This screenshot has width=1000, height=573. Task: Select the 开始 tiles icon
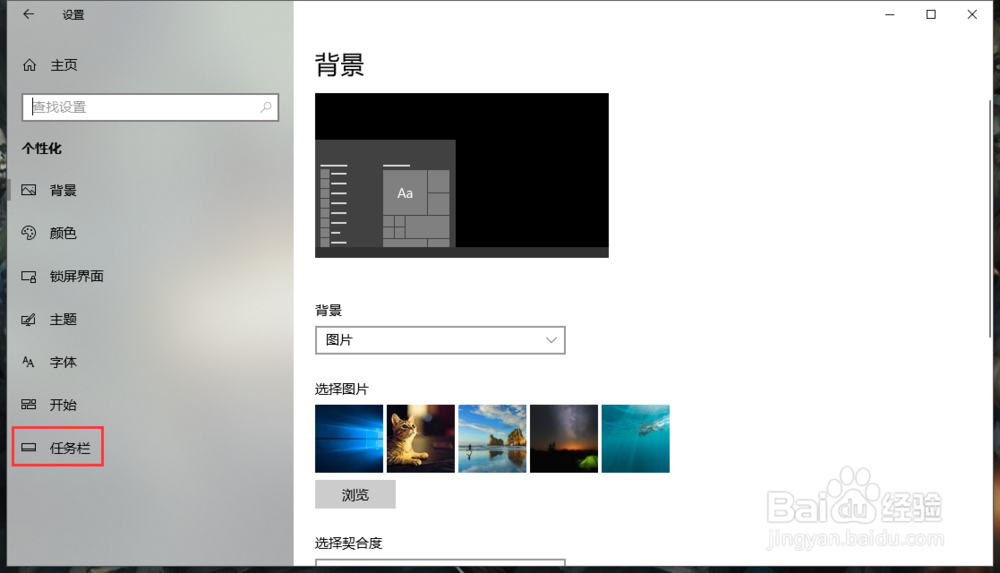[29, 405]
